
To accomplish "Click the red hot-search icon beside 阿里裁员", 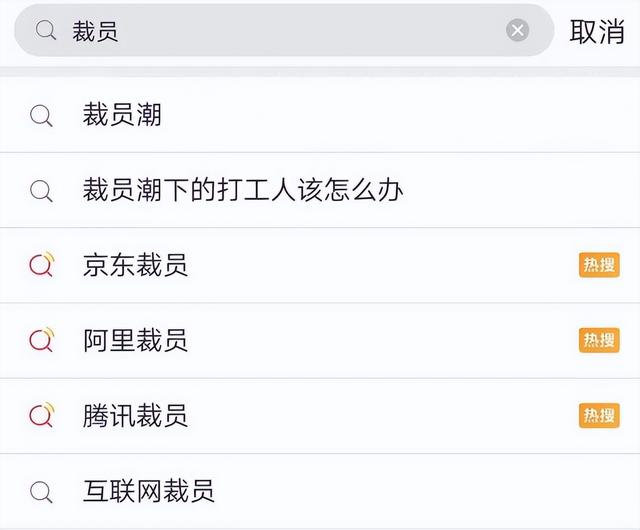I will point(41,340).
